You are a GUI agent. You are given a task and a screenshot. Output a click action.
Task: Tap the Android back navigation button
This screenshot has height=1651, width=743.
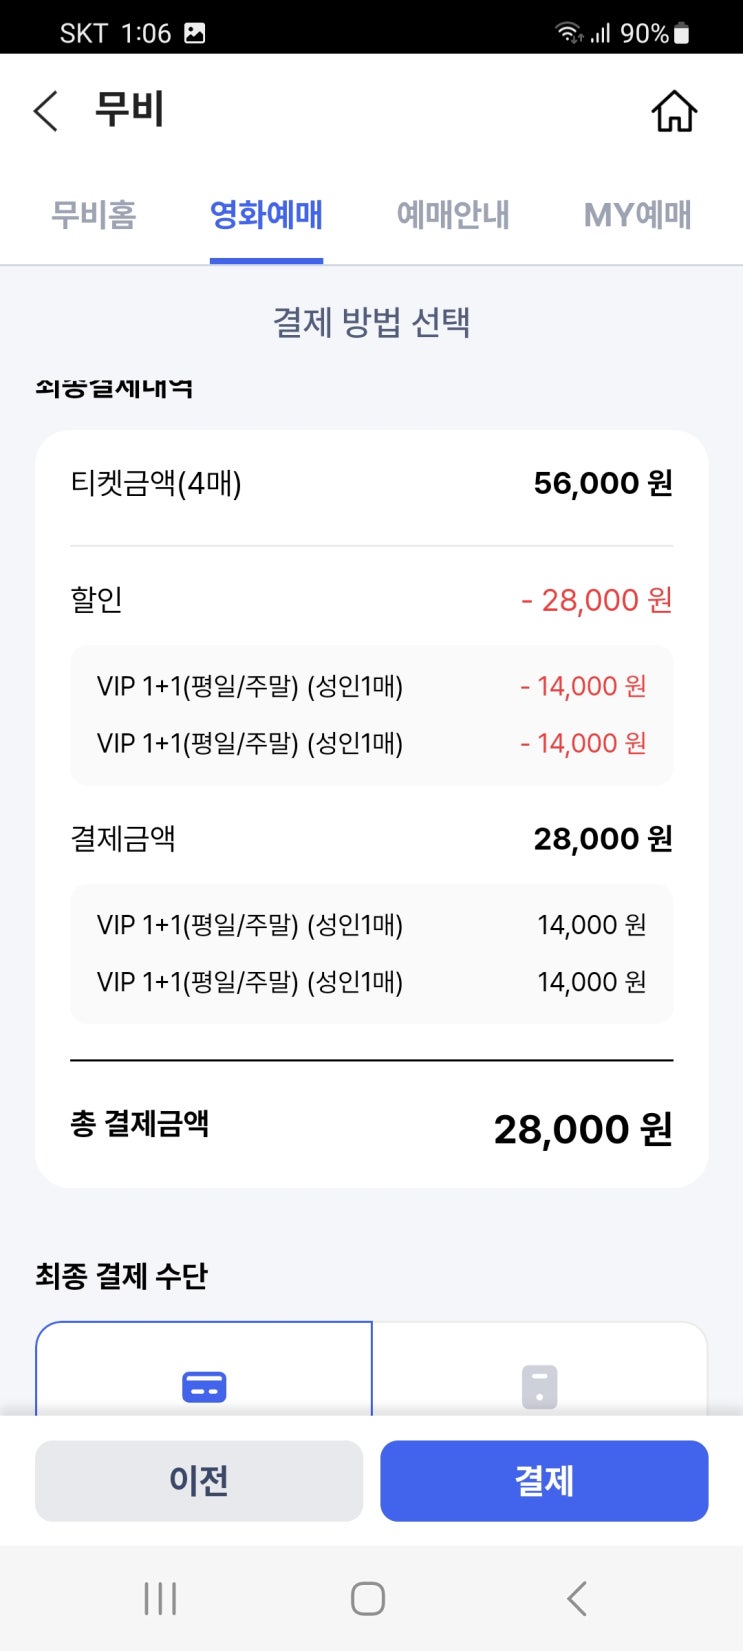(576, 1598)
